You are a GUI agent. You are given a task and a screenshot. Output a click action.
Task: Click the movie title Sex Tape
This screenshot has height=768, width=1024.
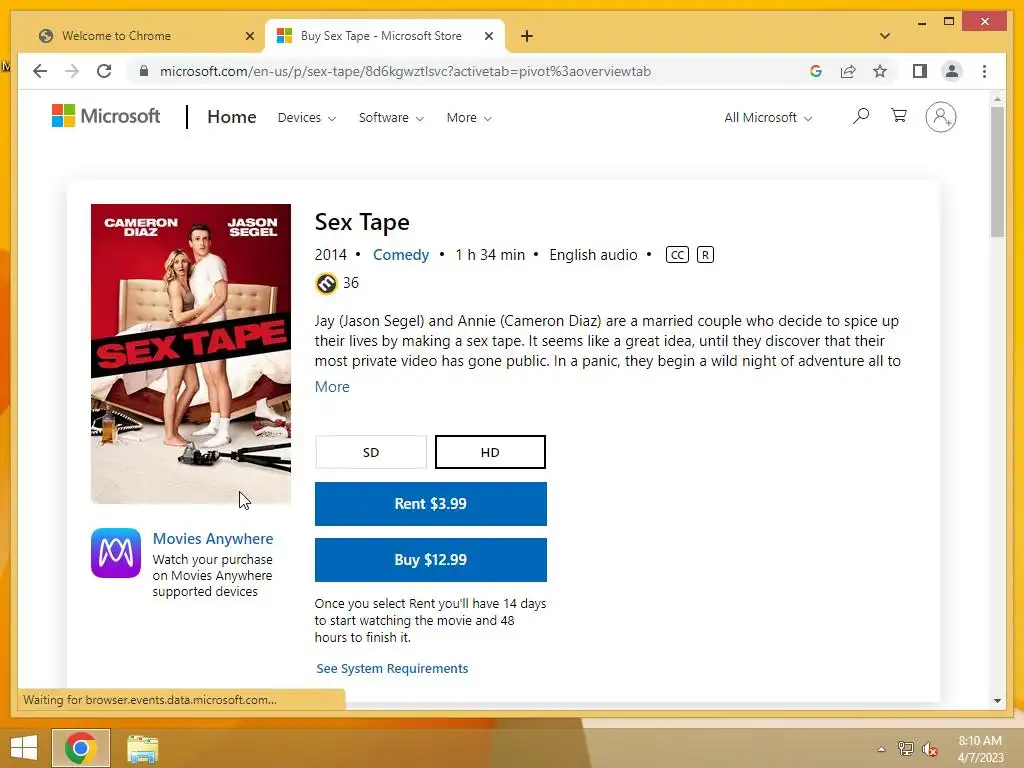(x=362, y=222)
